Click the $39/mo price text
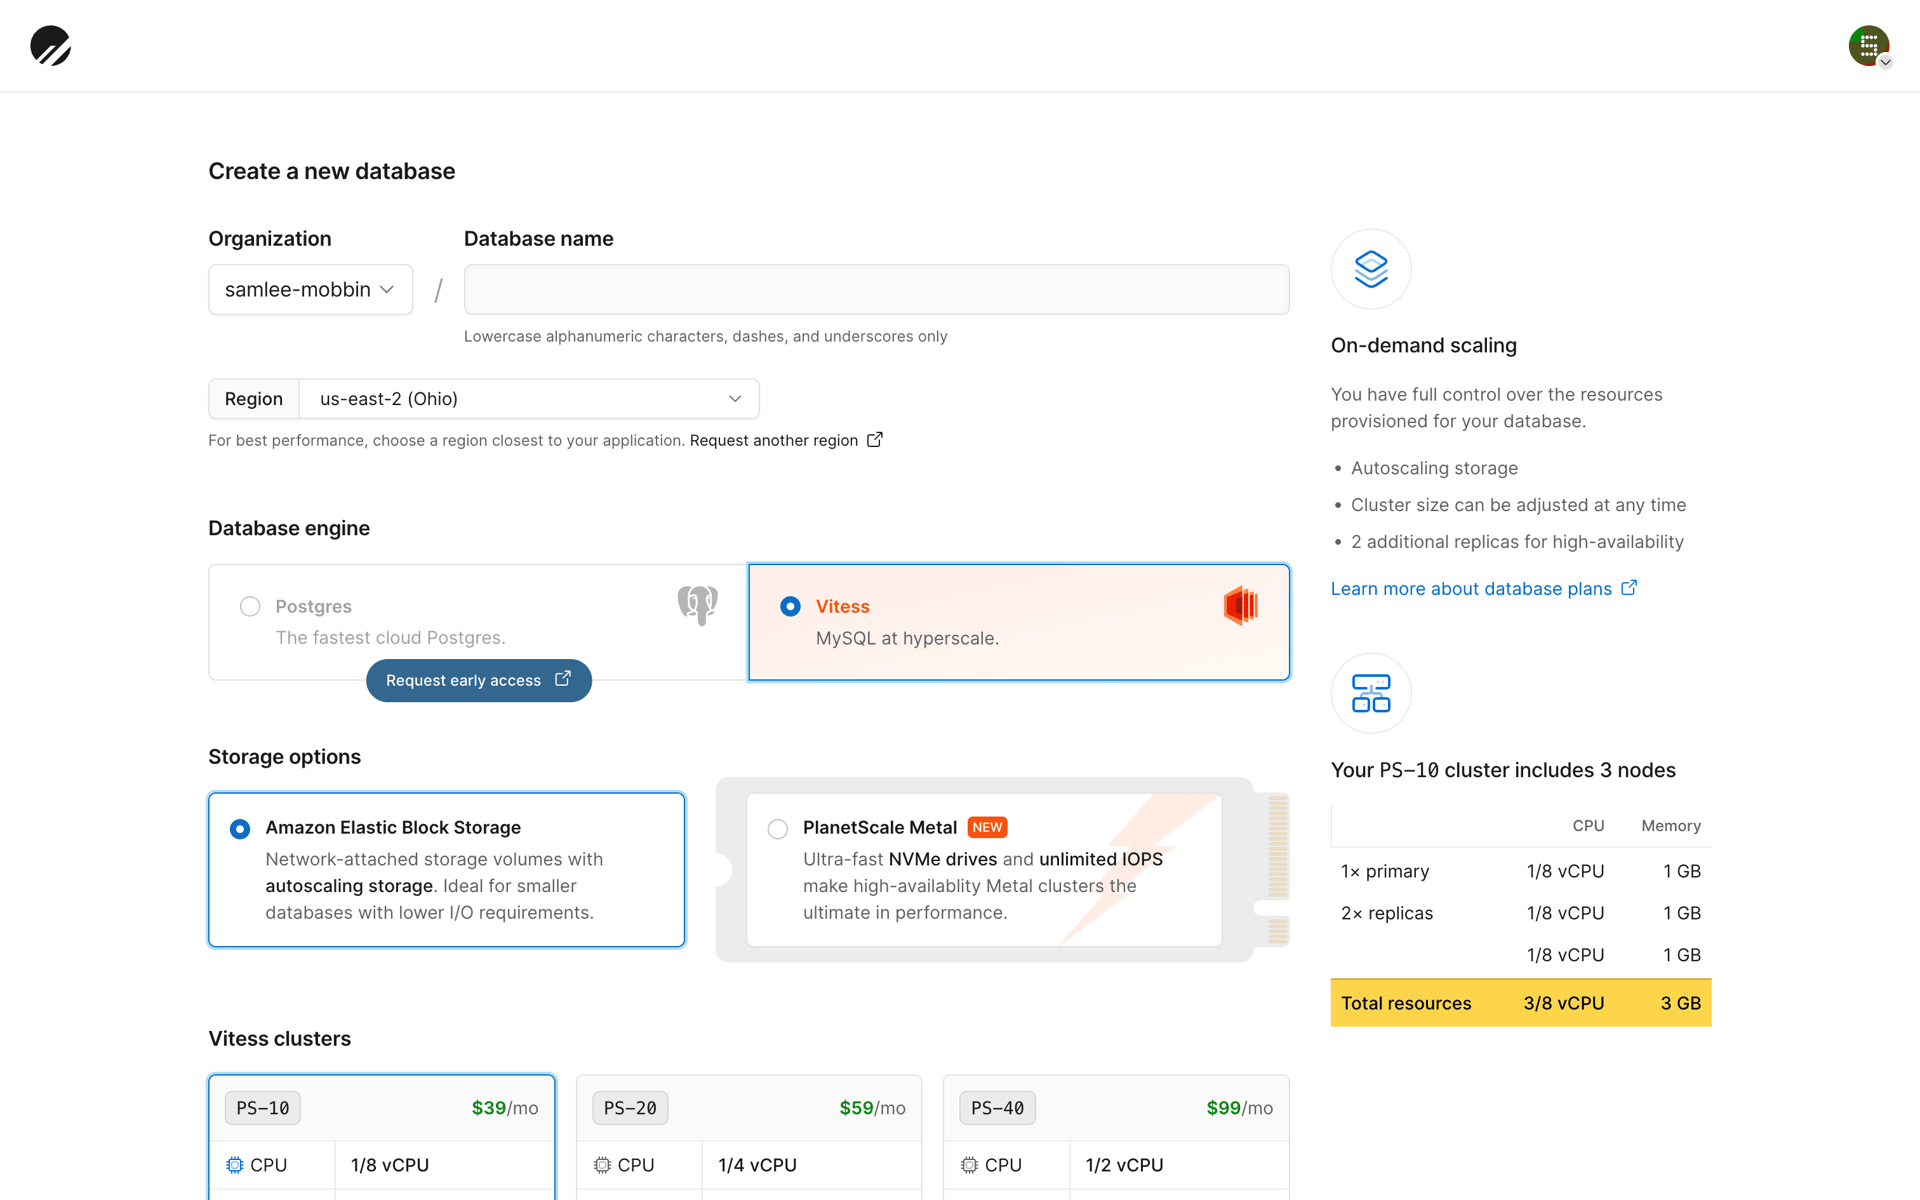The height and width of the screenshot is (1200, 1920). click(x=505, y=1108)
